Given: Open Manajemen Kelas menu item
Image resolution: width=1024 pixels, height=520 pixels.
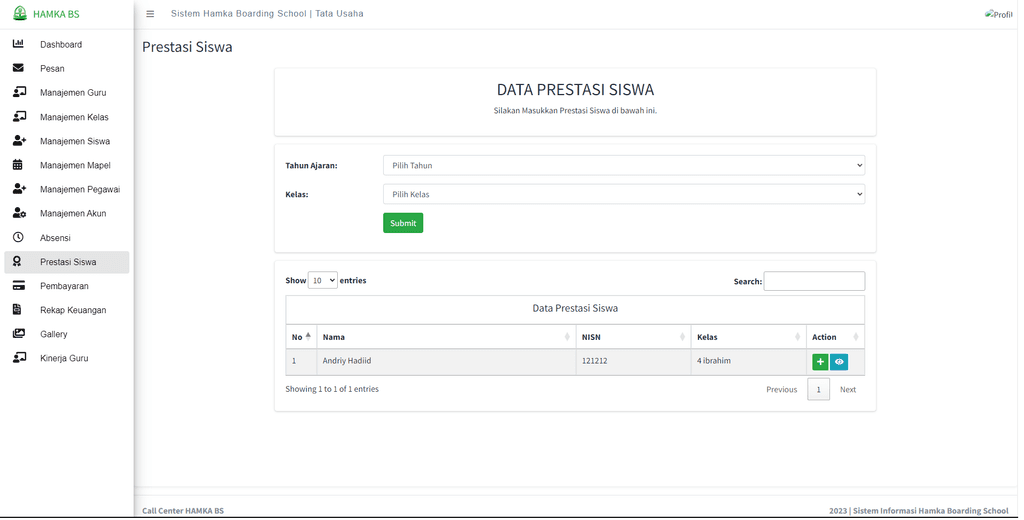Looking at the screenshot, I should pos(67,117).
